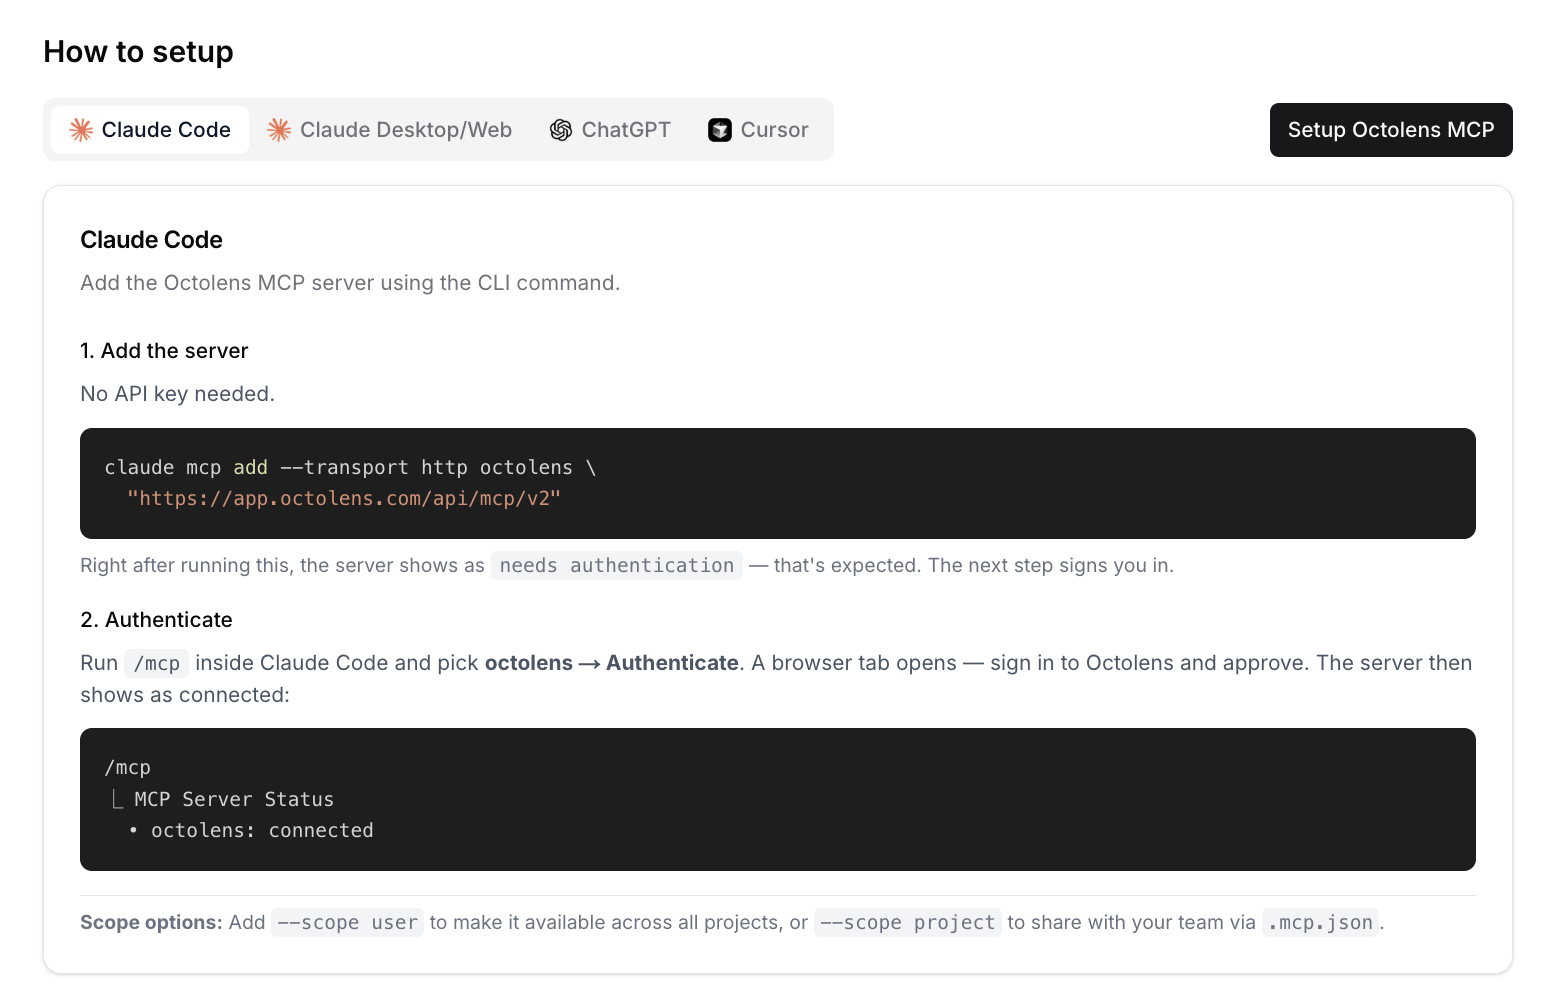This screenshot has height=998, width=1546.
Task: Click the ".mcp.json" file name
Action: coord(1321,923)
